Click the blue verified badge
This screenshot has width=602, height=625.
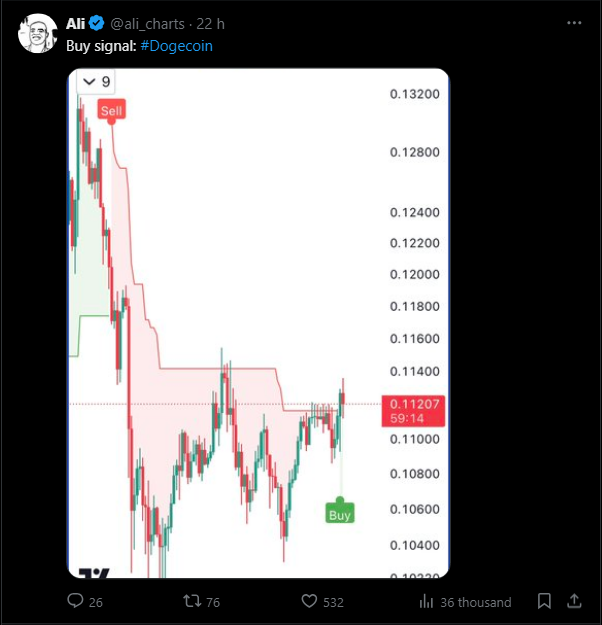tap(96, 24)
